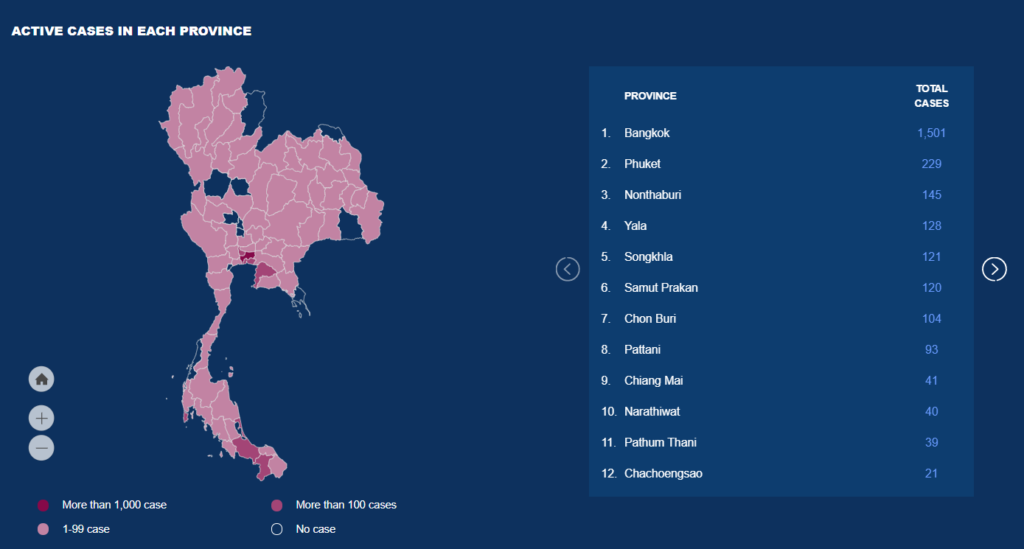Select Nonthaburi province entry
1024x549 pixels.
pyautogui.click(x=780, y=195)
